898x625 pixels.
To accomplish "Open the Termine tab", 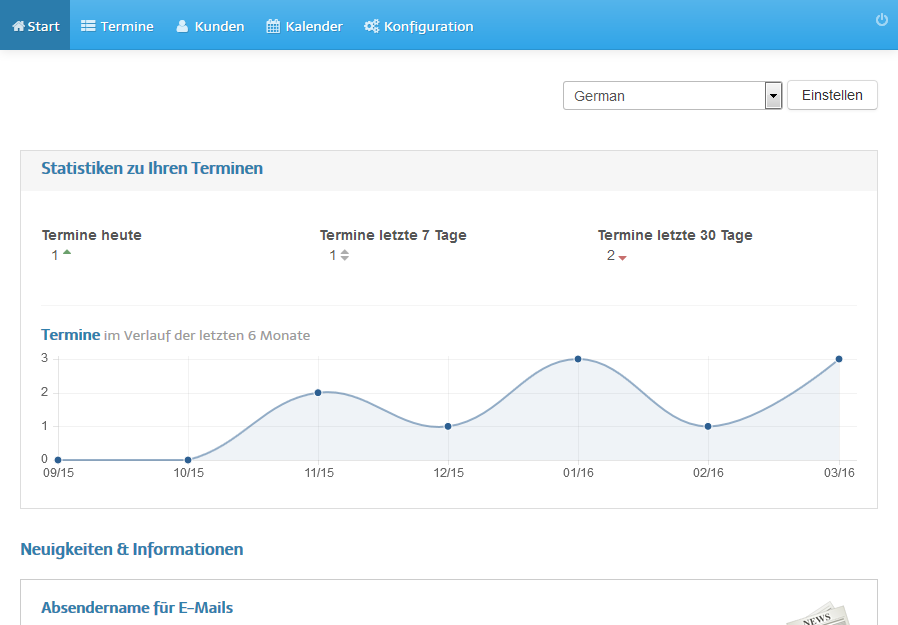I will 117,25.
